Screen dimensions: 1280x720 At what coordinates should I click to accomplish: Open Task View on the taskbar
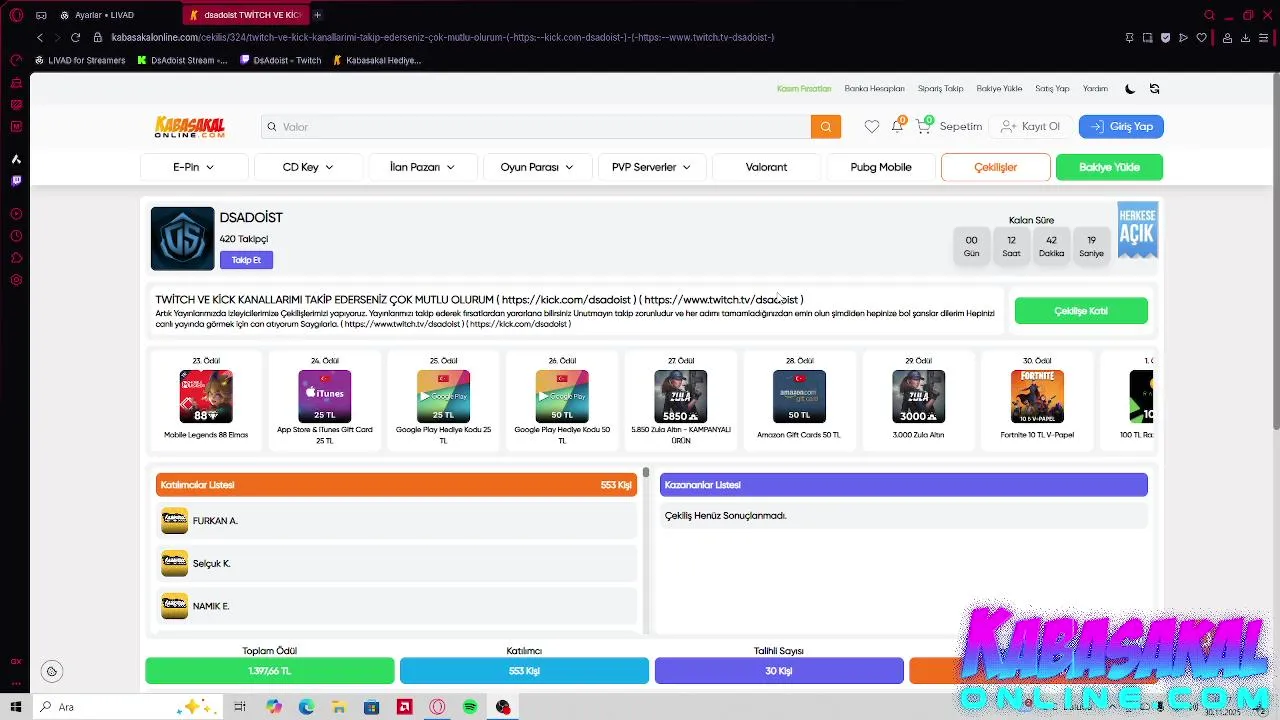pyautogui.click(x=240, y=707)
